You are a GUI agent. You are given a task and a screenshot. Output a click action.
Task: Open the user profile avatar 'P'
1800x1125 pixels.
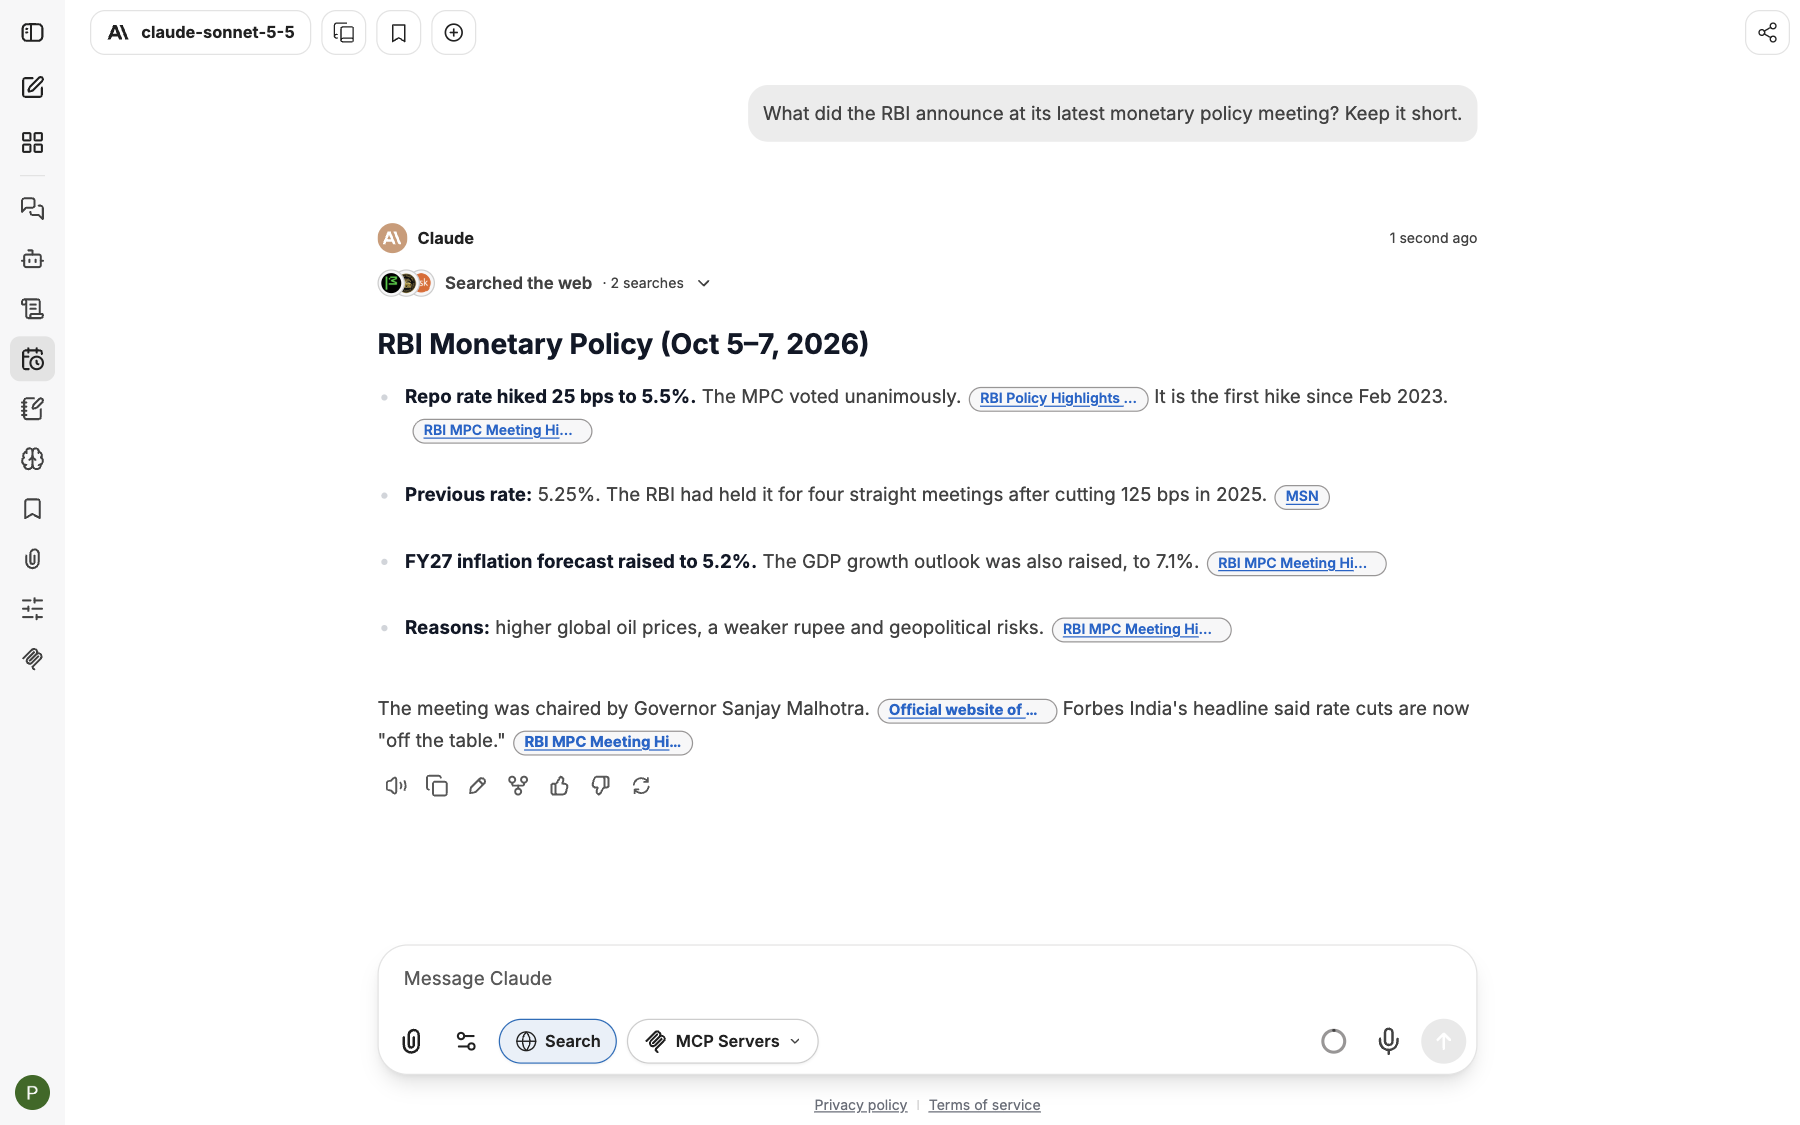tap(32, 1092)
